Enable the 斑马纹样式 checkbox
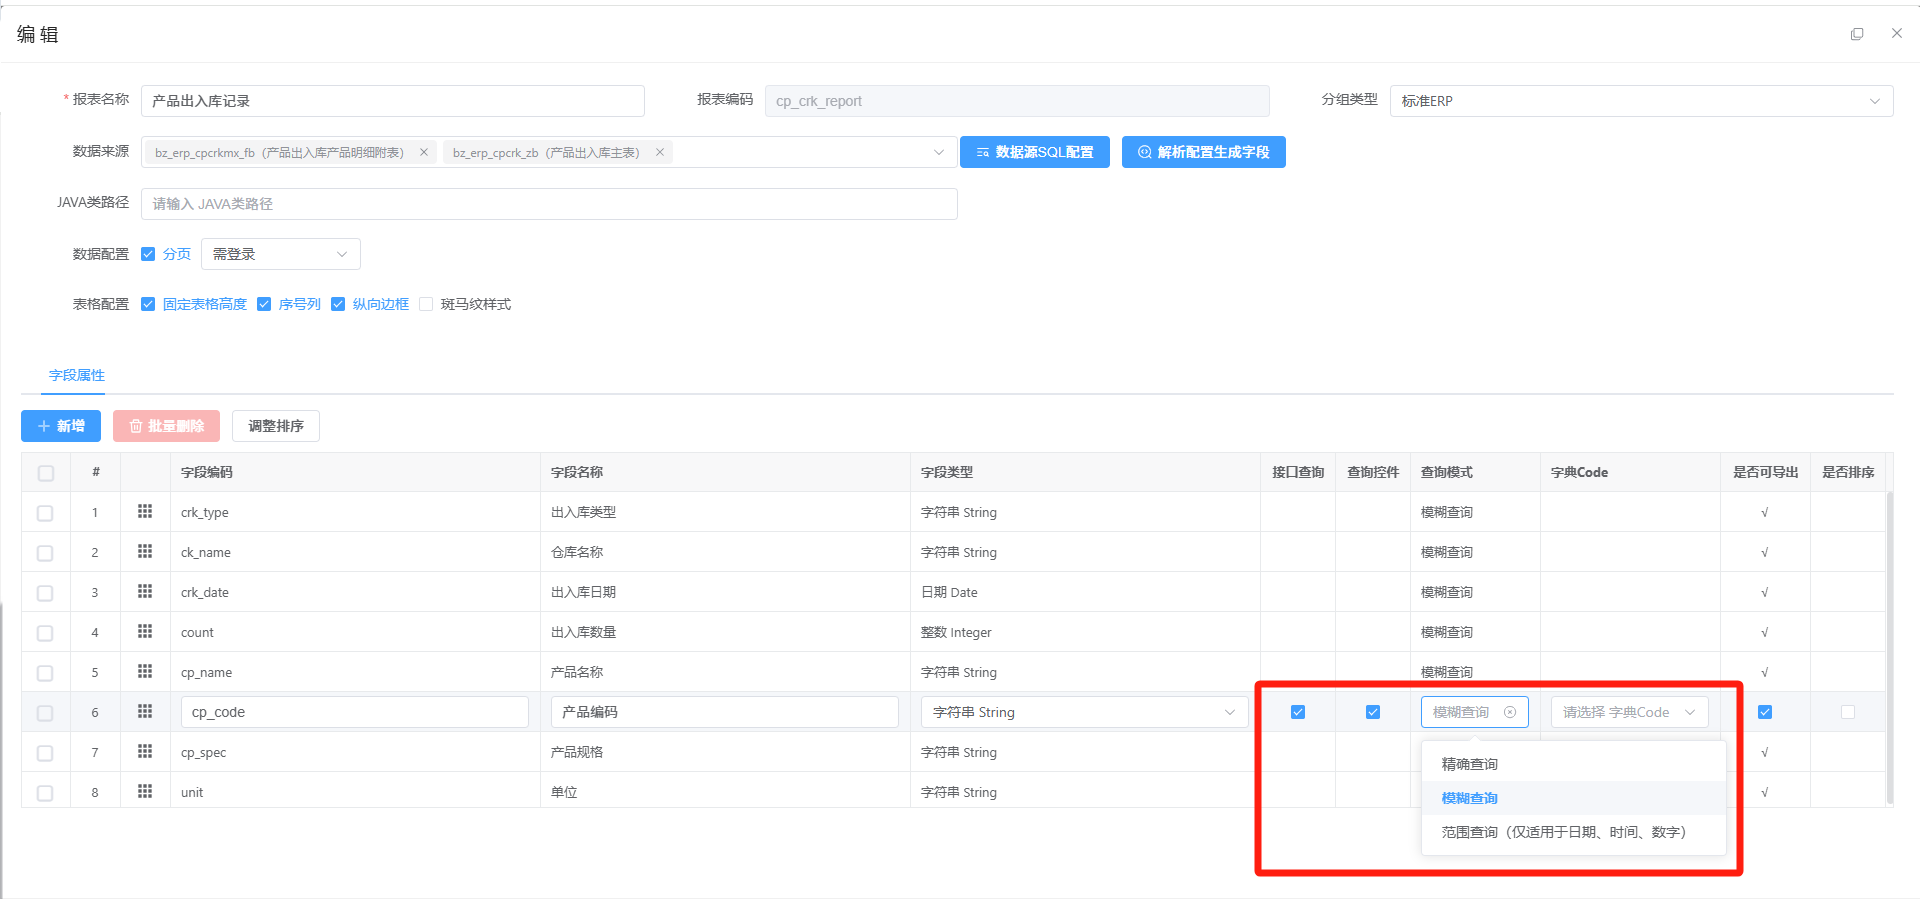The image size is (1920, 899). pos(426,304)
